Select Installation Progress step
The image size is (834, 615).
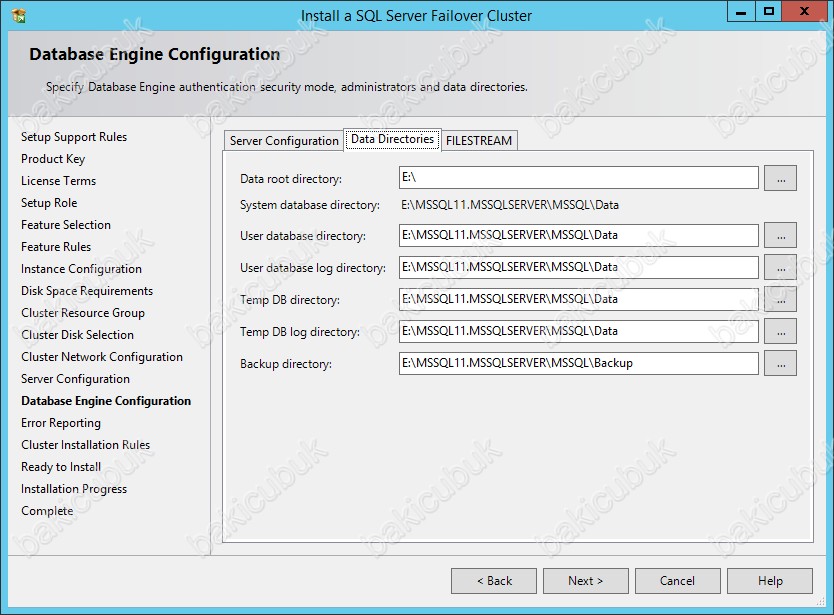74,489
